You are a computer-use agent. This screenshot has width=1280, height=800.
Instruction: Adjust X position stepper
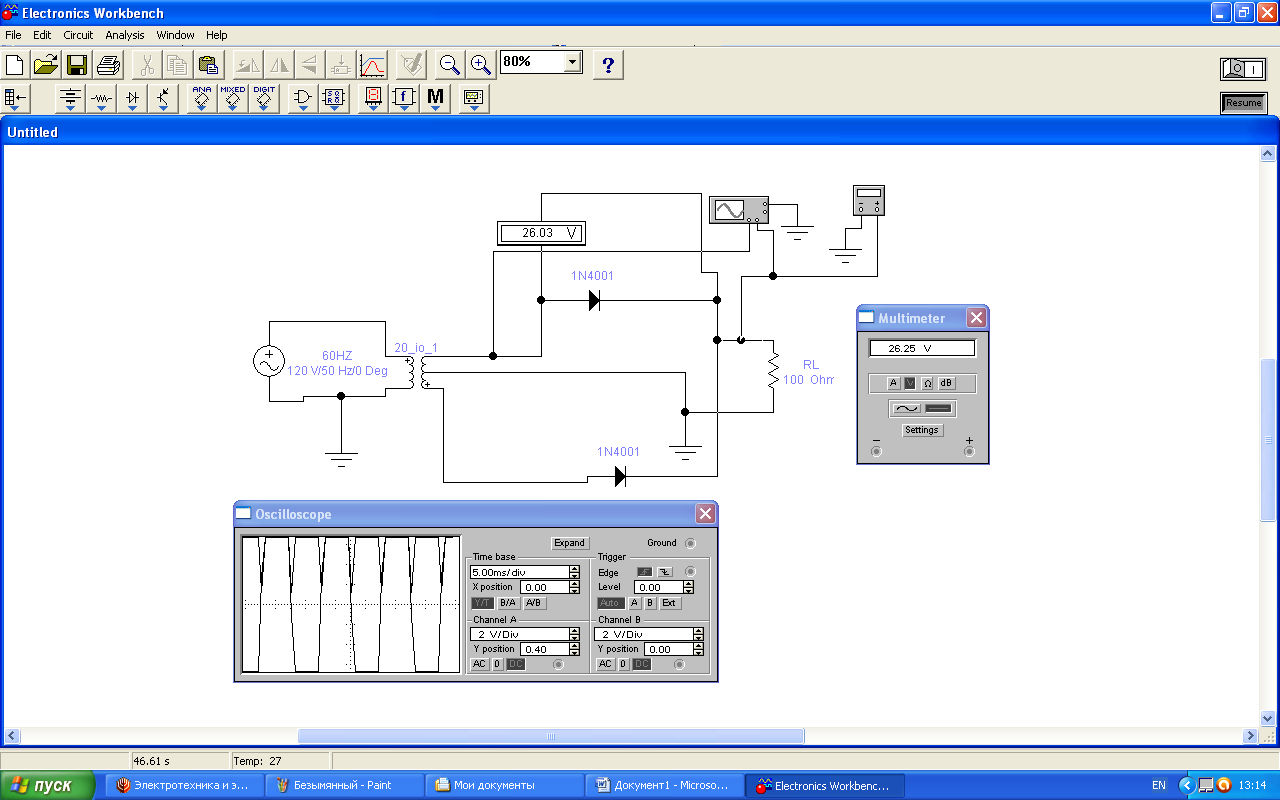pyautogui.click(x=574, y=587)
